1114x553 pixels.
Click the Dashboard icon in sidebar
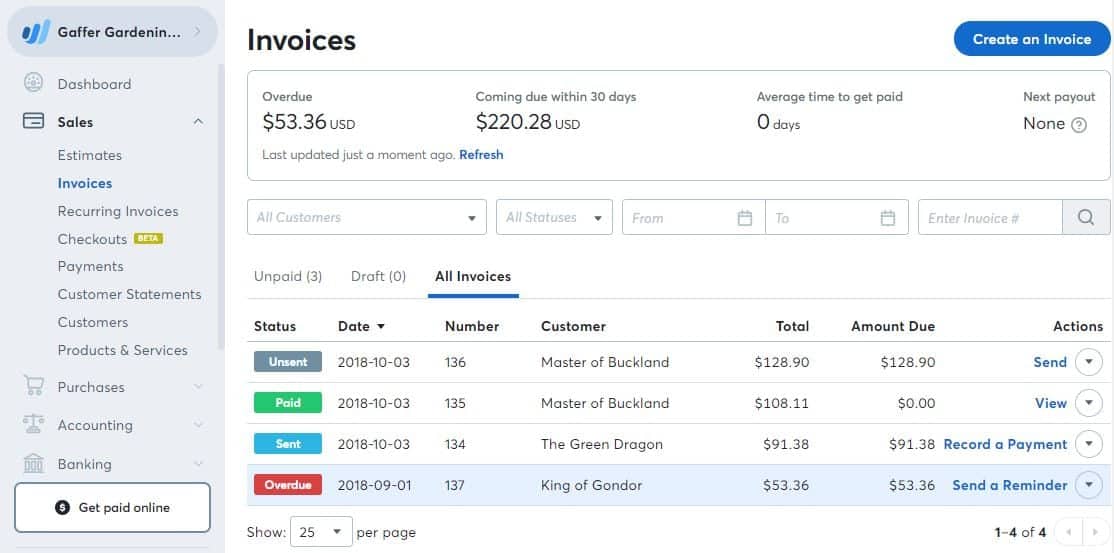pyautogui.click(x=33, y=84)
